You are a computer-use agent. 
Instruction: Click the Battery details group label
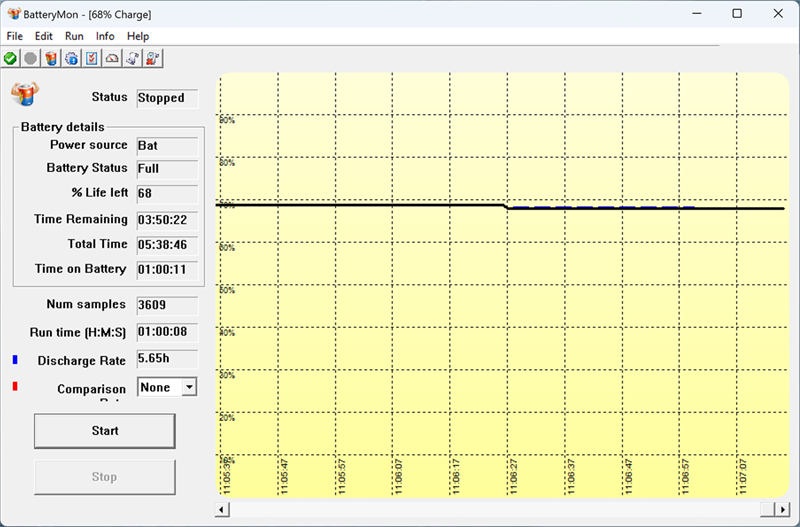[x=62, y=127]
